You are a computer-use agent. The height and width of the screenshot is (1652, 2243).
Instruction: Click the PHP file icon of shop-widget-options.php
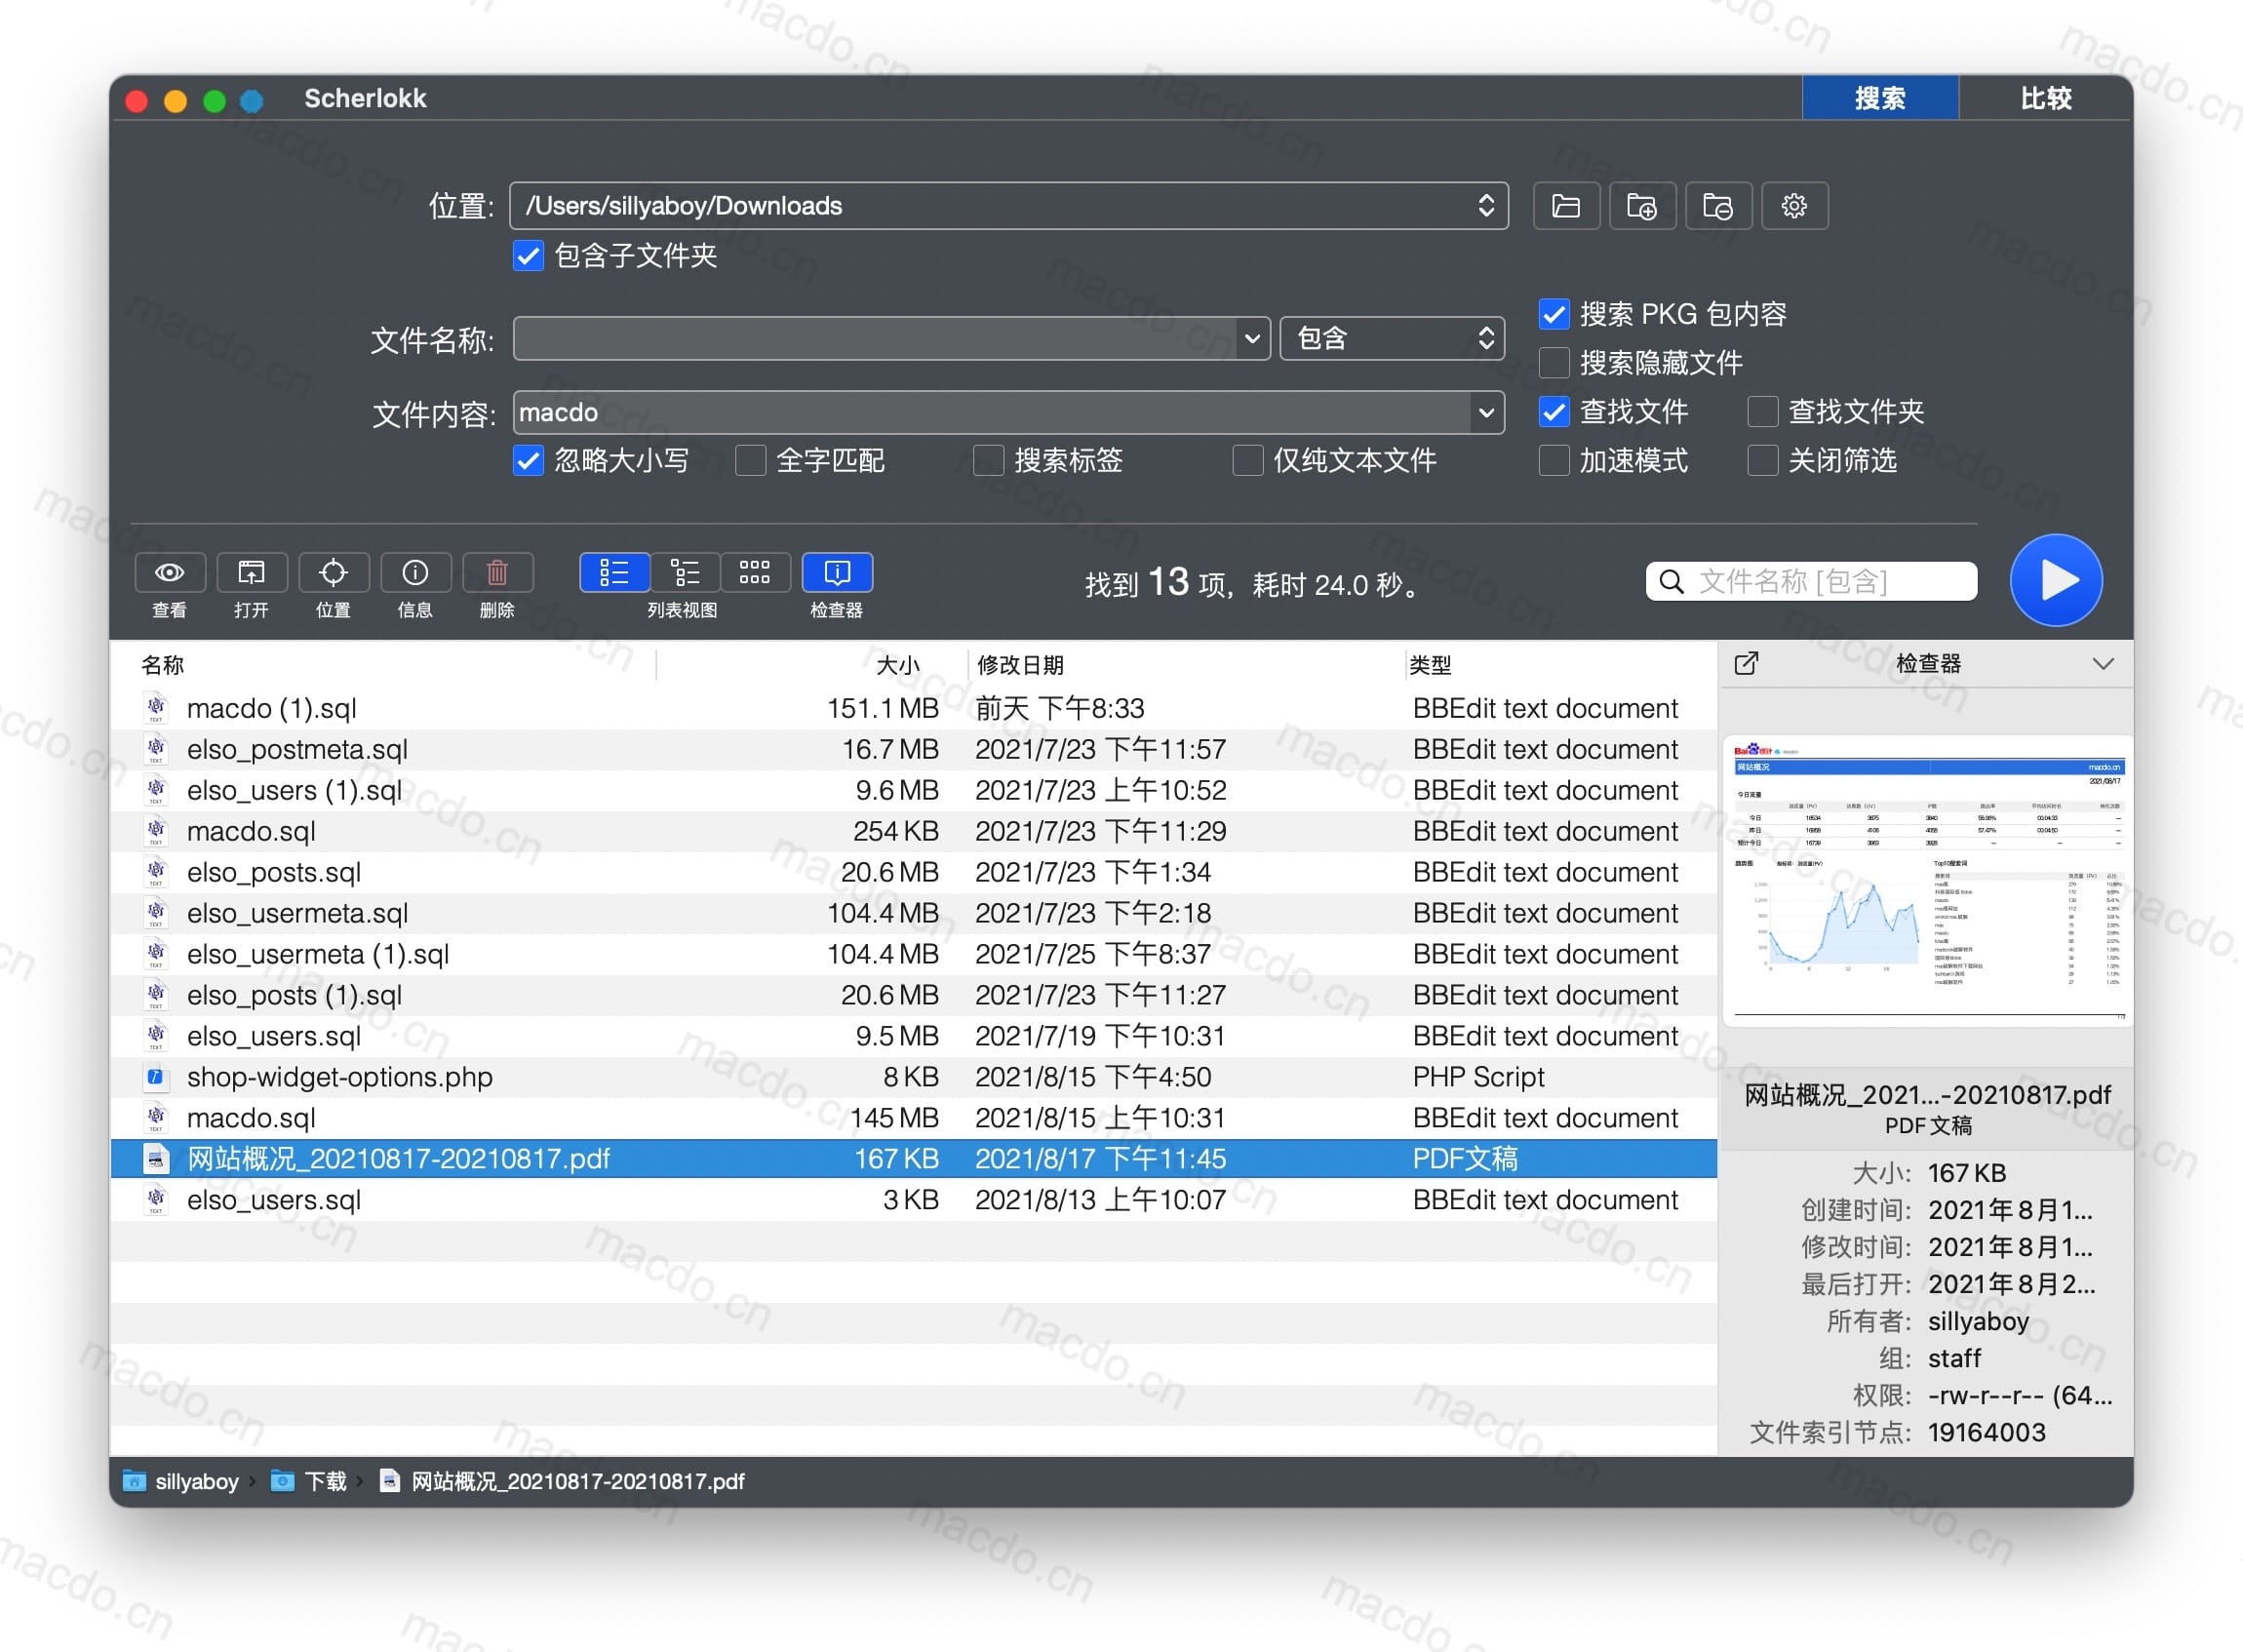155,1077
